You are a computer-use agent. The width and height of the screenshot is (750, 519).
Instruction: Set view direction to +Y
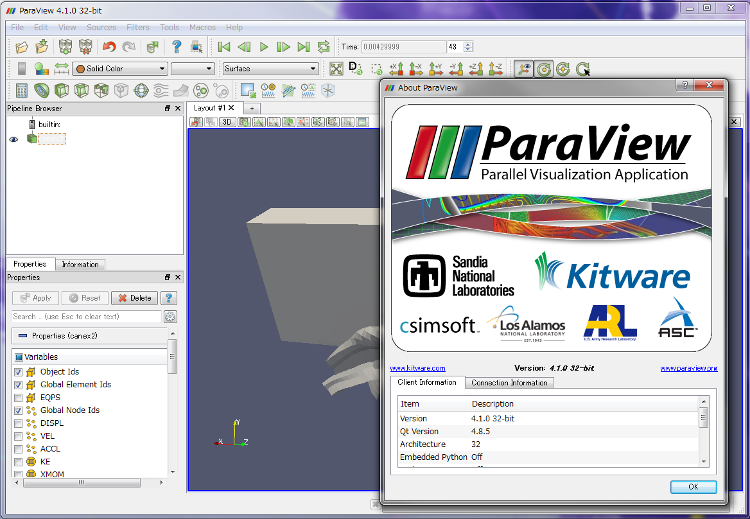coord(436,69)
